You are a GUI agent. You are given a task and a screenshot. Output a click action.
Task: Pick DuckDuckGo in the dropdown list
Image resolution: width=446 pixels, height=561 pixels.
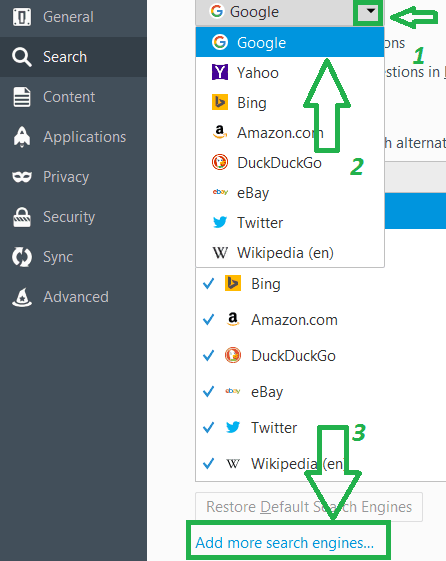point(290,163)
